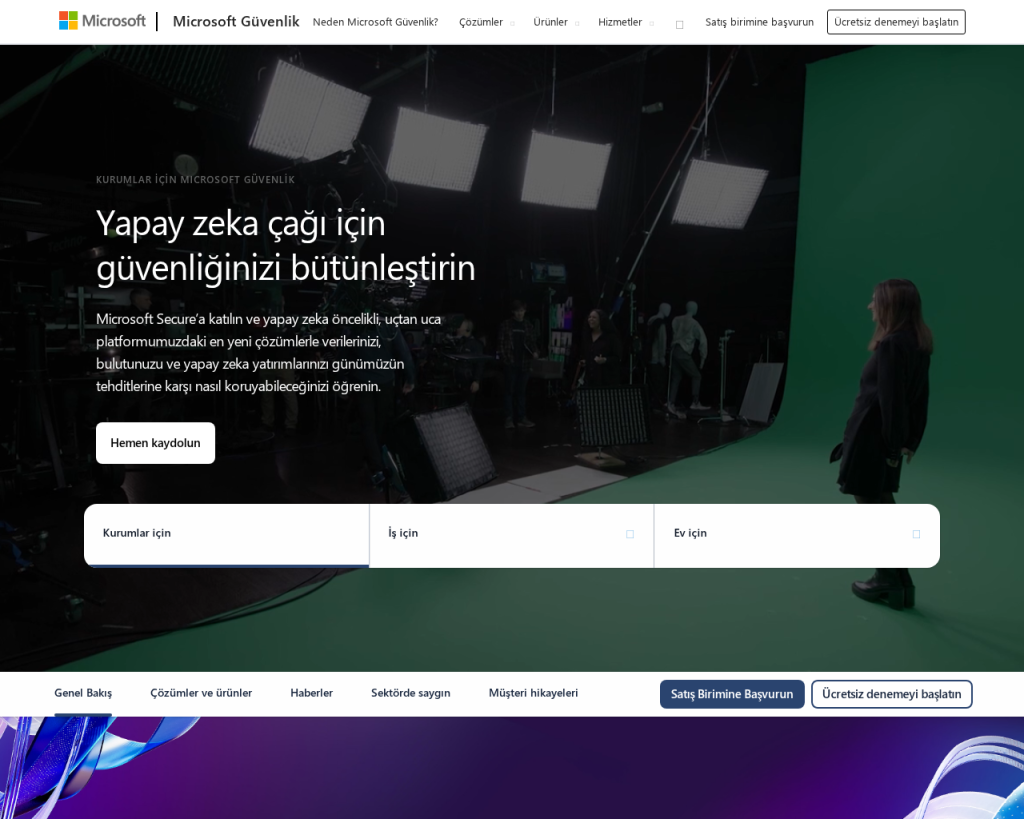Click the small icon after Hizmetler
Screen dimensions: 1024x819
(679, 25)
